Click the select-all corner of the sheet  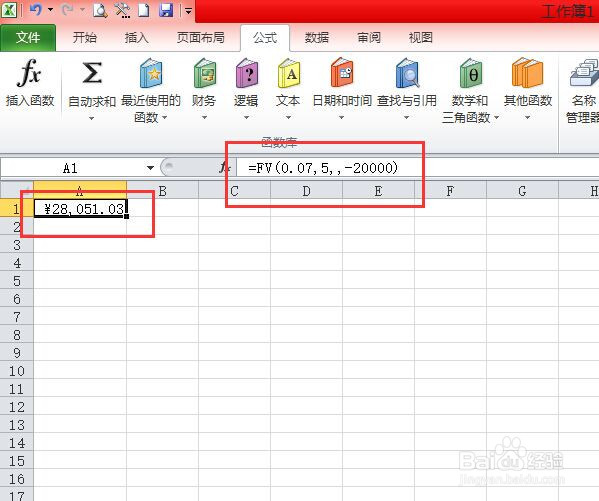click(x=16, y=190)
